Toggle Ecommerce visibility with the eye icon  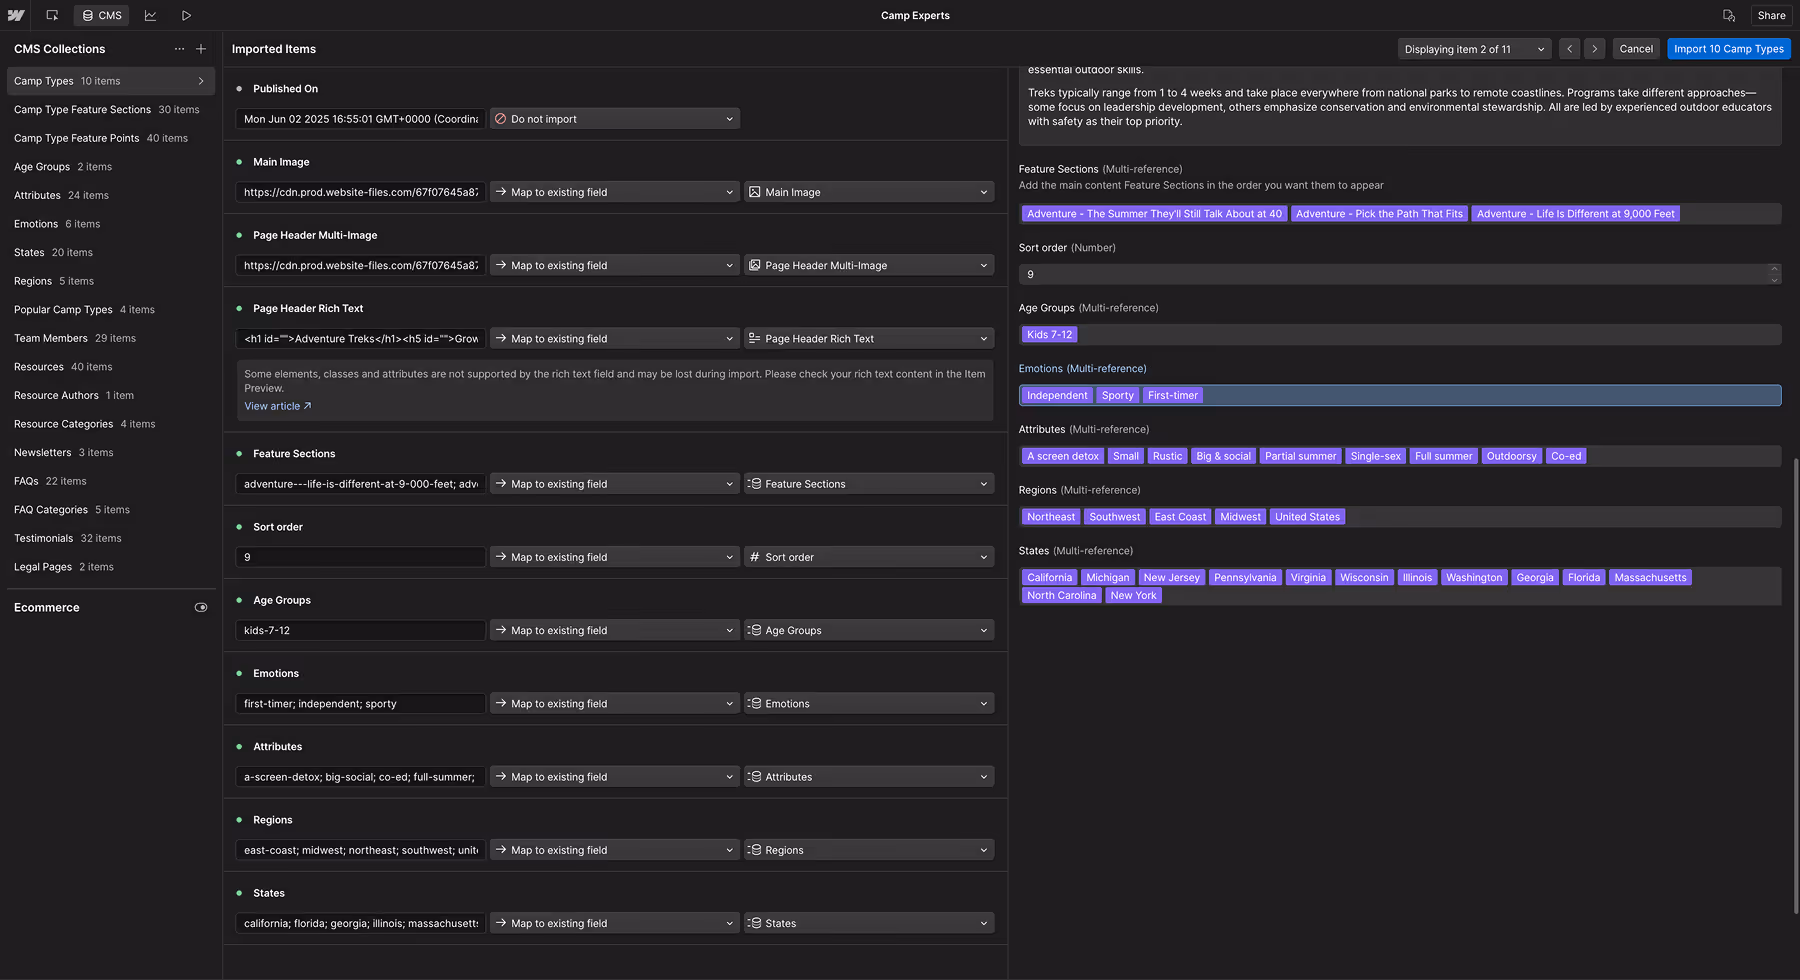pyautogui.click(x=201, y=607)
